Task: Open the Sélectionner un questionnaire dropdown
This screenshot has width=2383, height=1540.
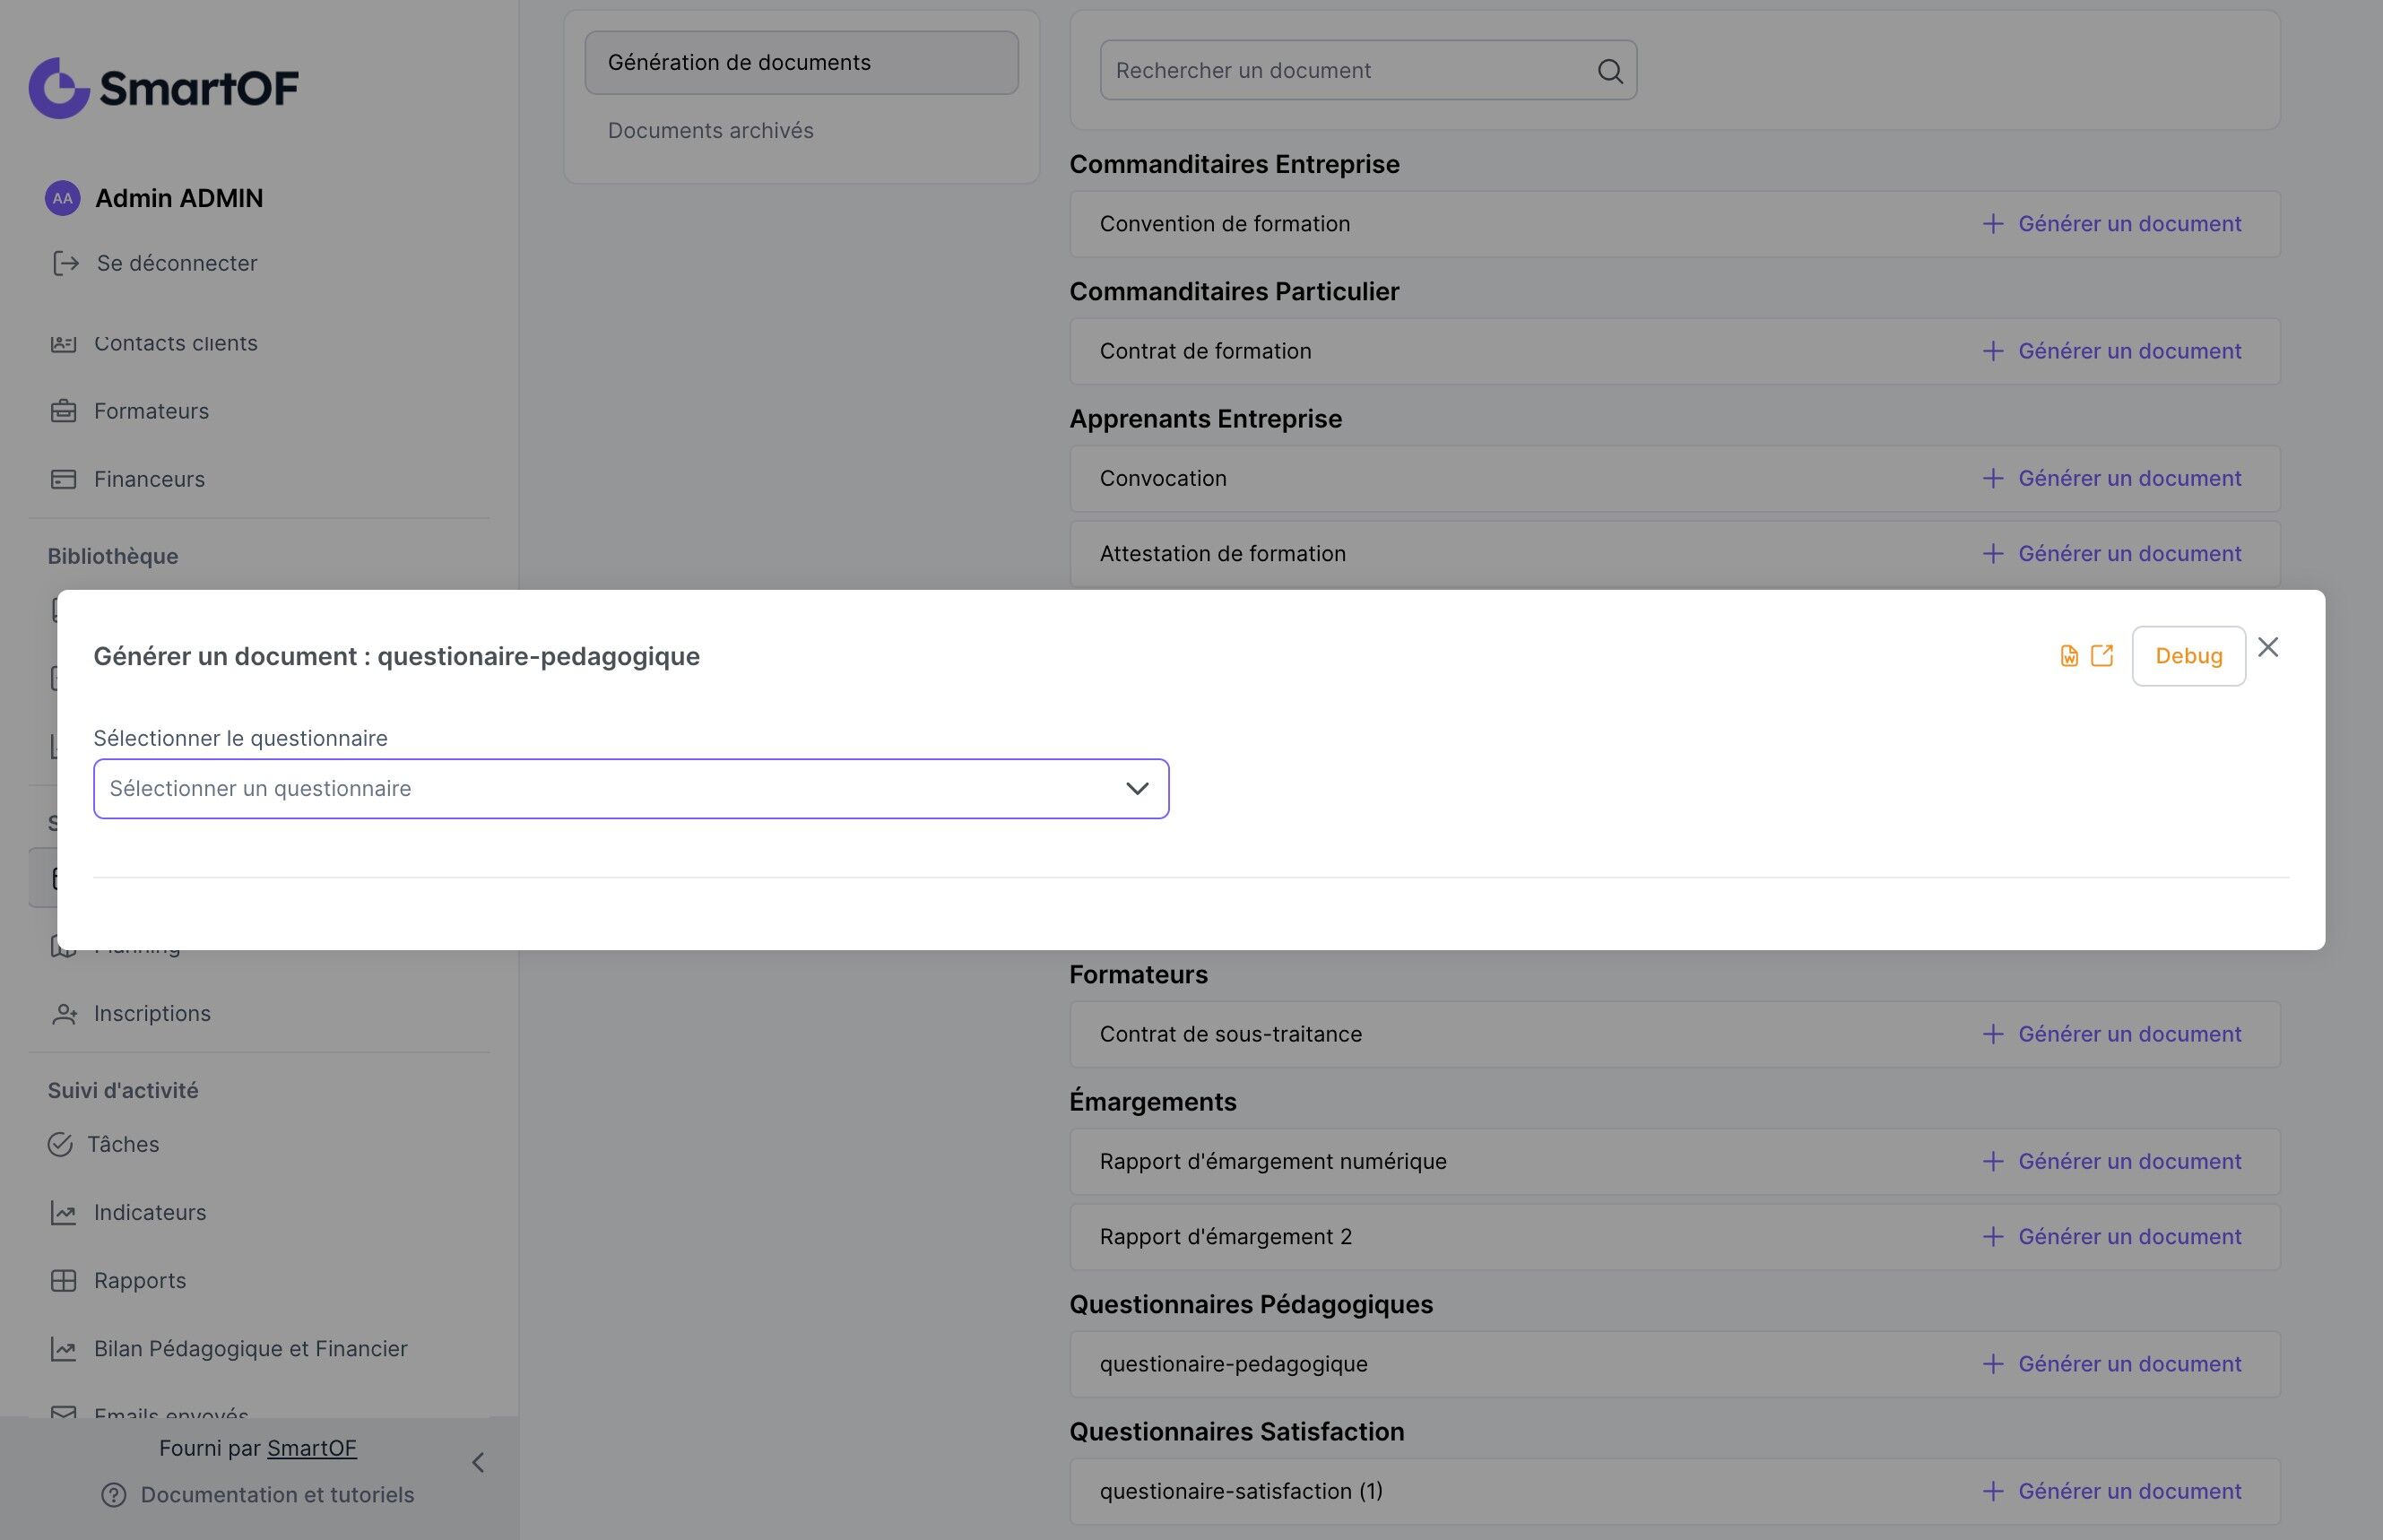Action: pyautogui.click(x=630, y=789)
